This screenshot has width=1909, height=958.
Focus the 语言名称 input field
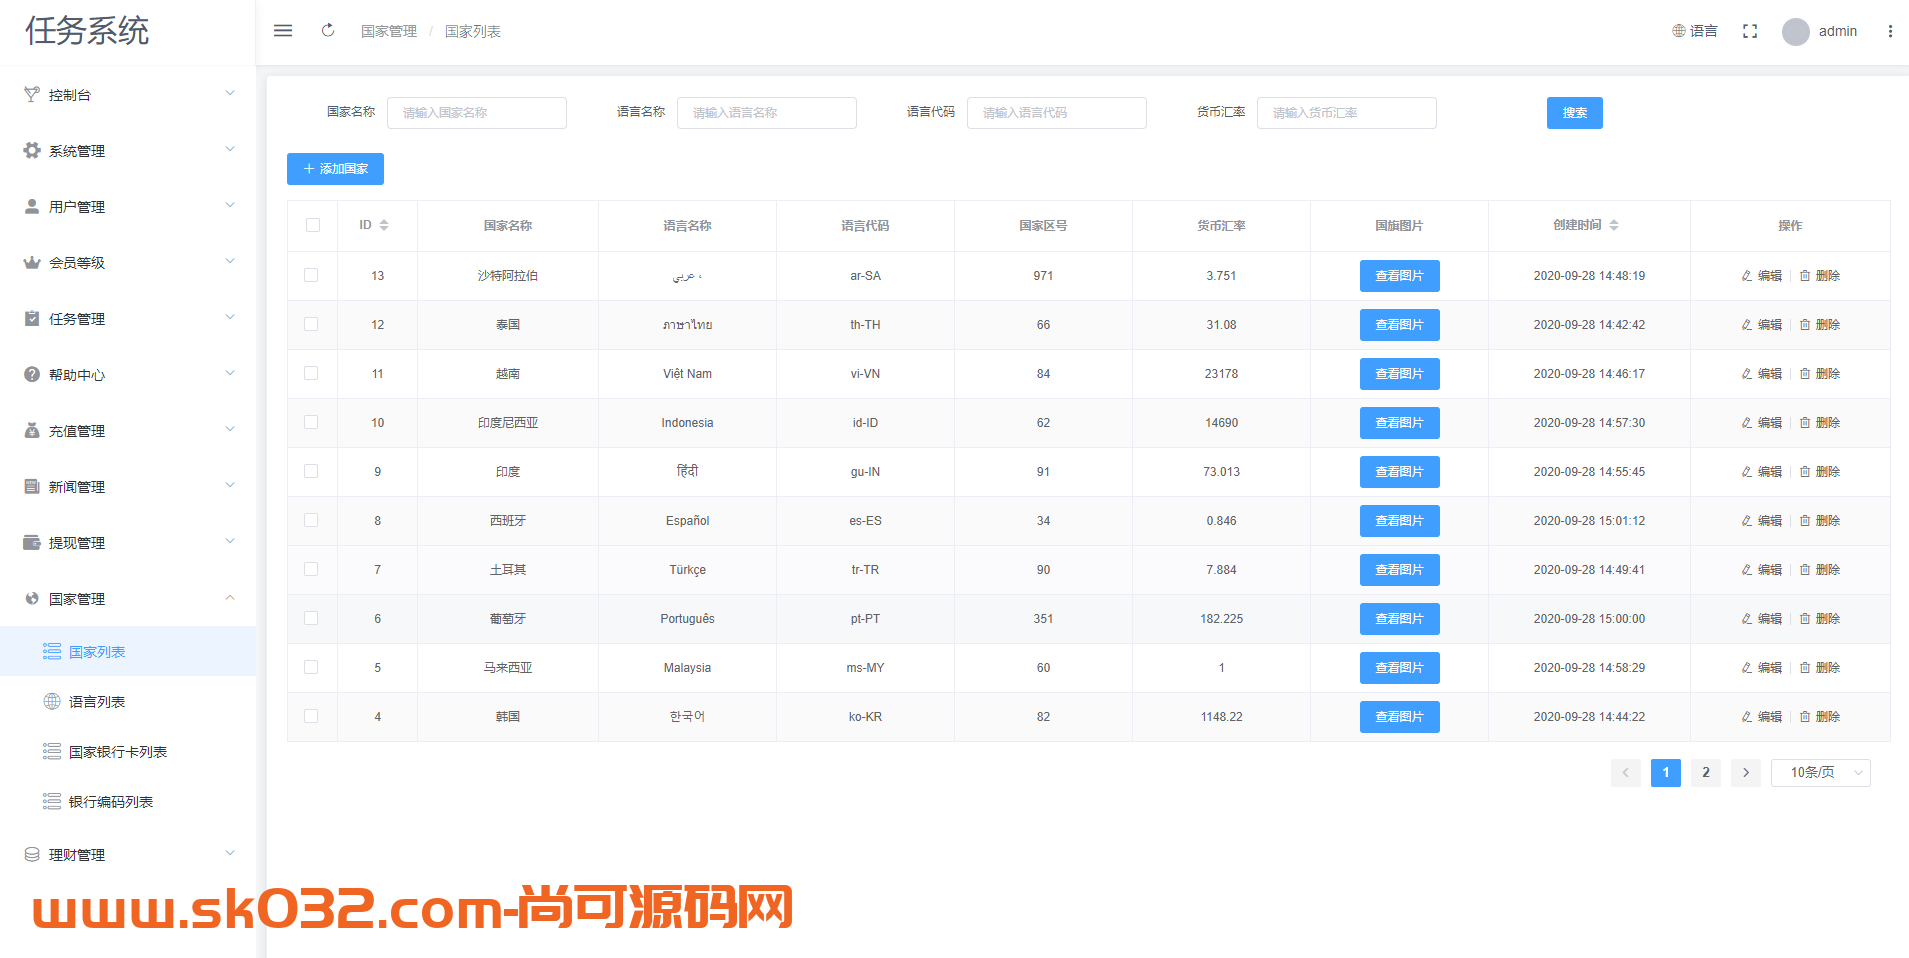pyautogui.click(x=767, y=113)
